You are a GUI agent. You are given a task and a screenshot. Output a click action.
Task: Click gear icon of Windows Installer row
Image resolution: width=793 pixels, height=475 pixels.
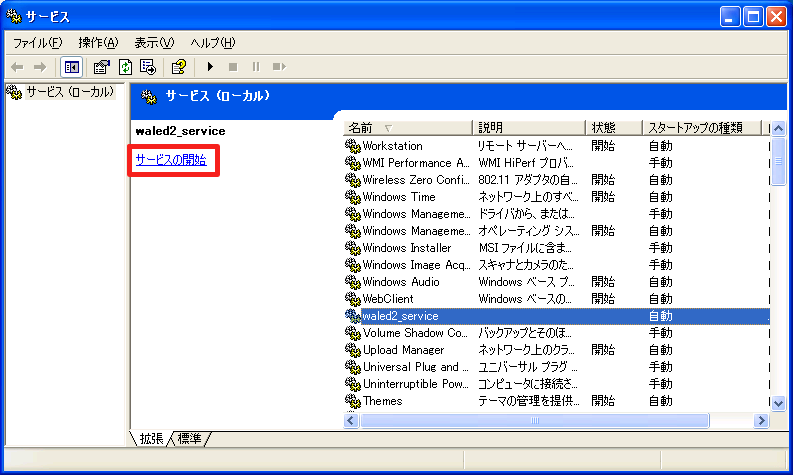(x=353, y=248)
